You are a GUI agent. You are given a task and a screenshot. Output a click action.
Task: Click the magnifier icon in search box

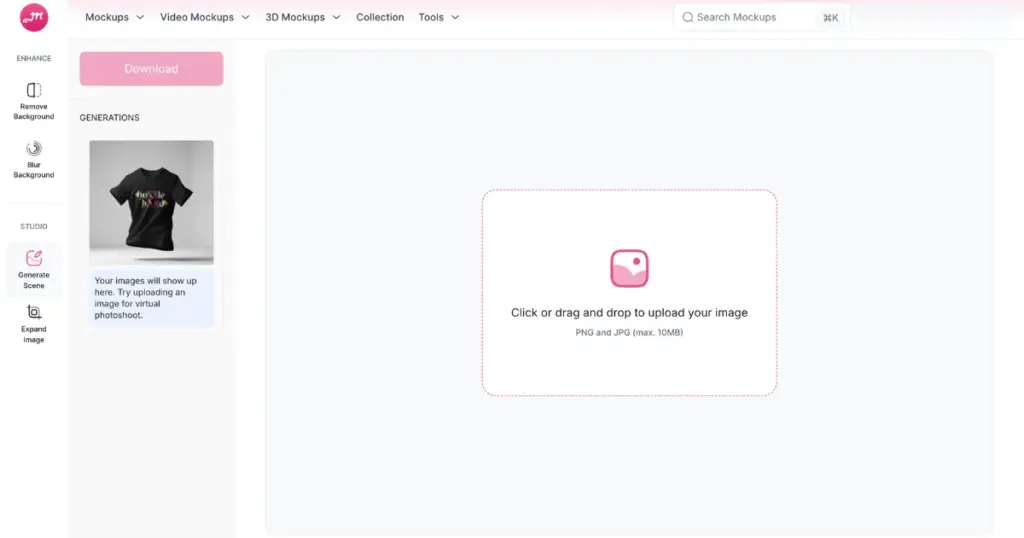point(688,18)
